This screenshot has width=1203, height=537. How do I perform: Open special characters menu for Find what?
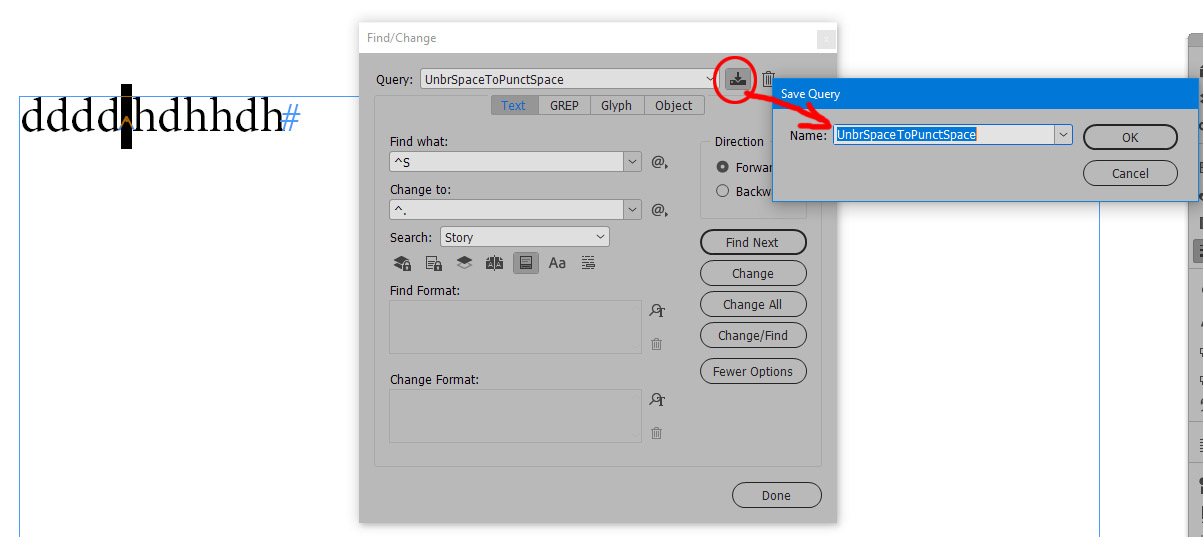[659, 161]
